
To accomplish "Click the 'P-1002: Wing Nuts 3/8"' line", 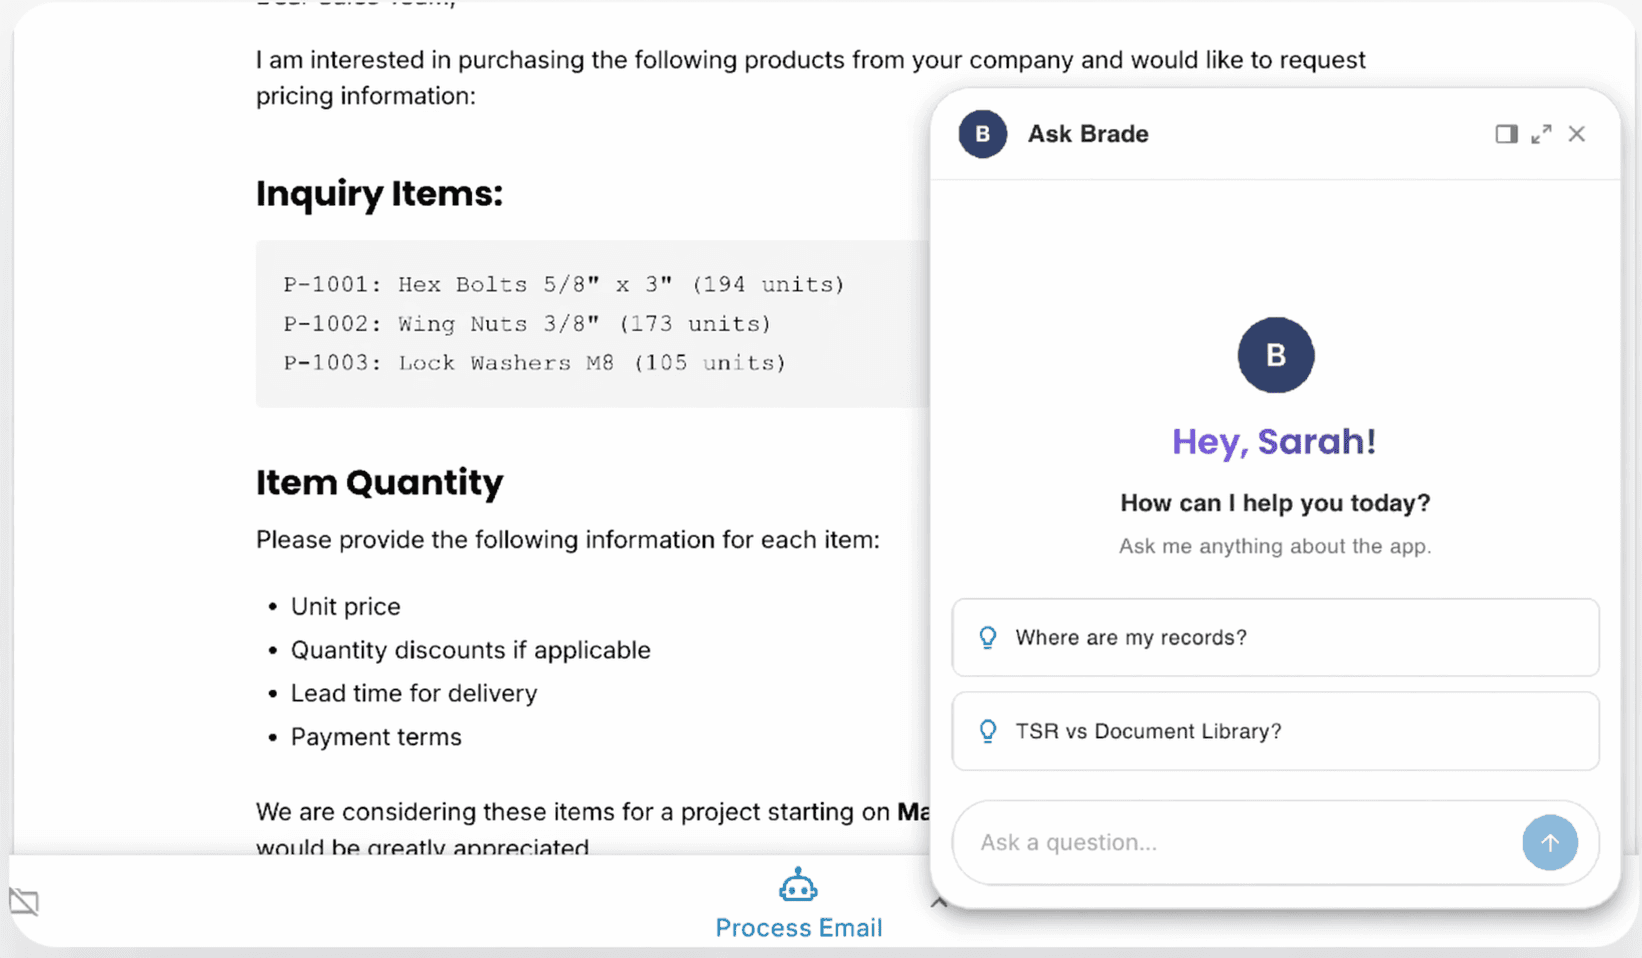I will (x=527, y=324).
